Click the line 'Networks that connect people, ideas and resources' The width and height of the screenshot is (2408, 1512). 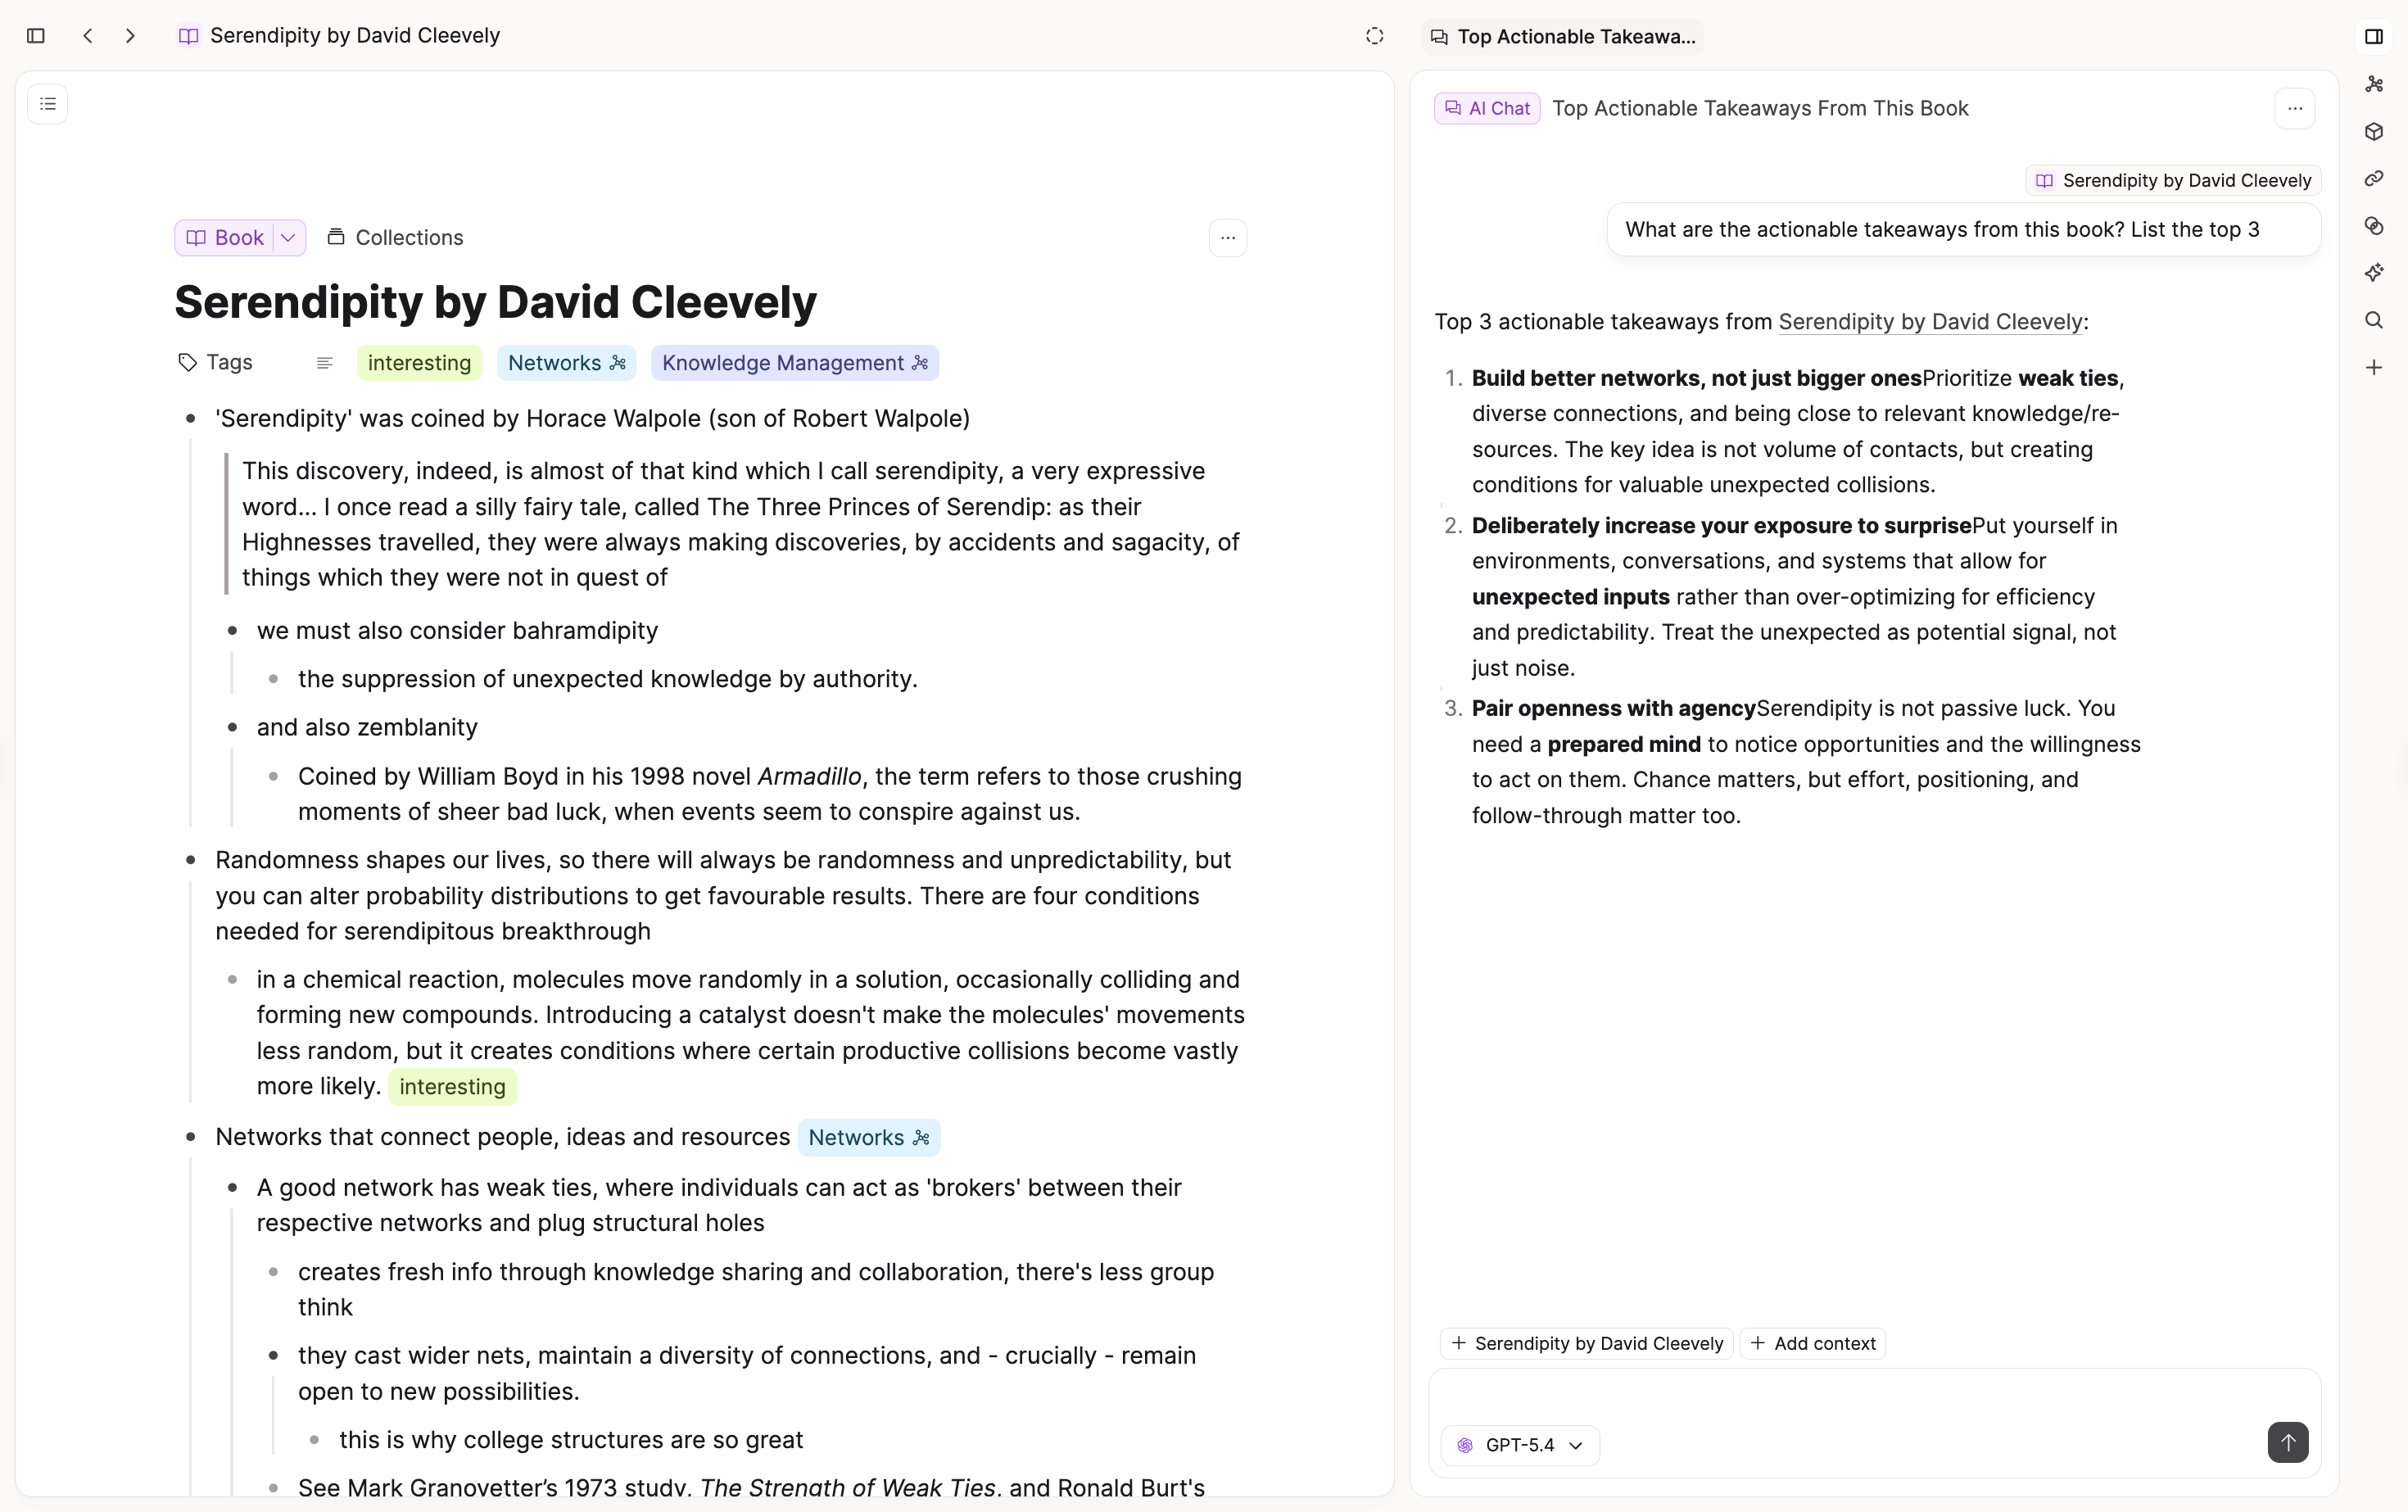[x=503, y=1137]
